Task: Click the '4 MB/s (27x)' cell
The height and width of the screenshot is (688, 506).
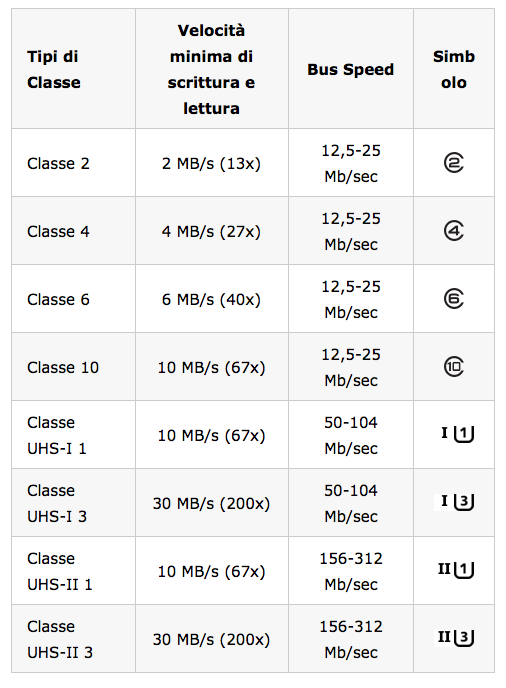Action: [x=211, y=231]
